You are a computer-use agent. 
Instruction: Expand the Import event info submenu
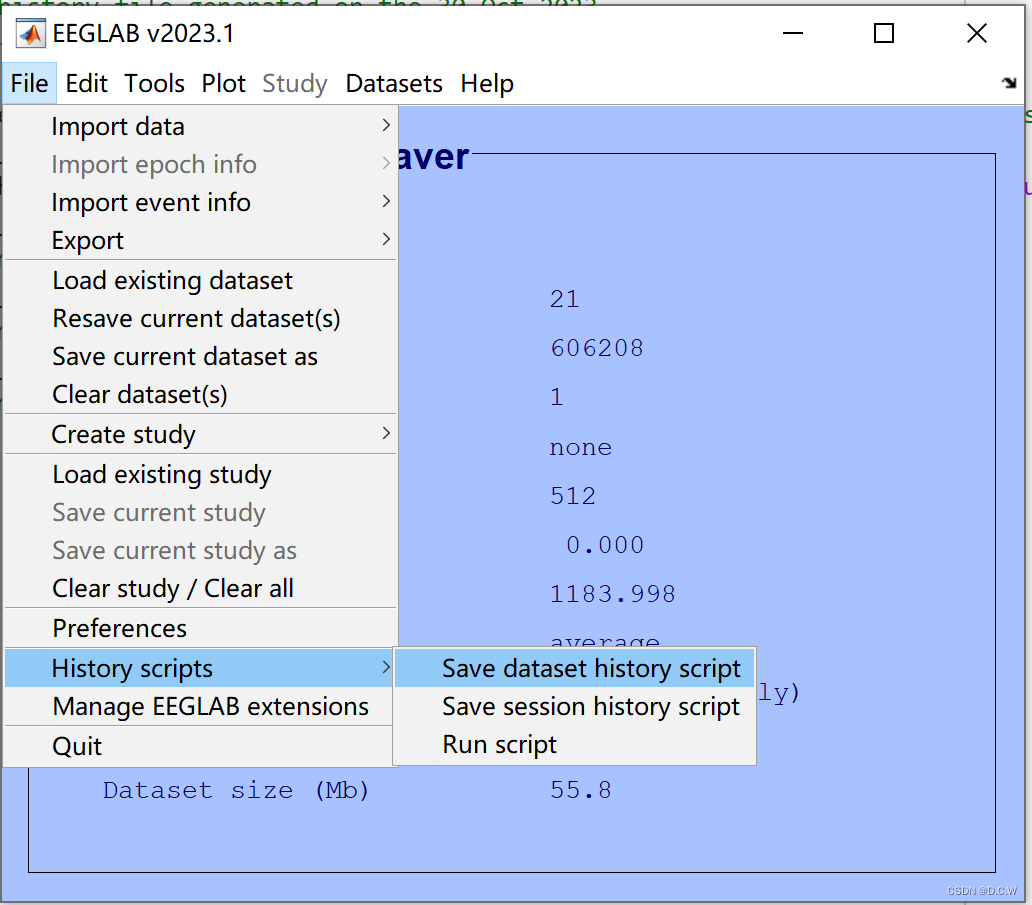[201, 202]
